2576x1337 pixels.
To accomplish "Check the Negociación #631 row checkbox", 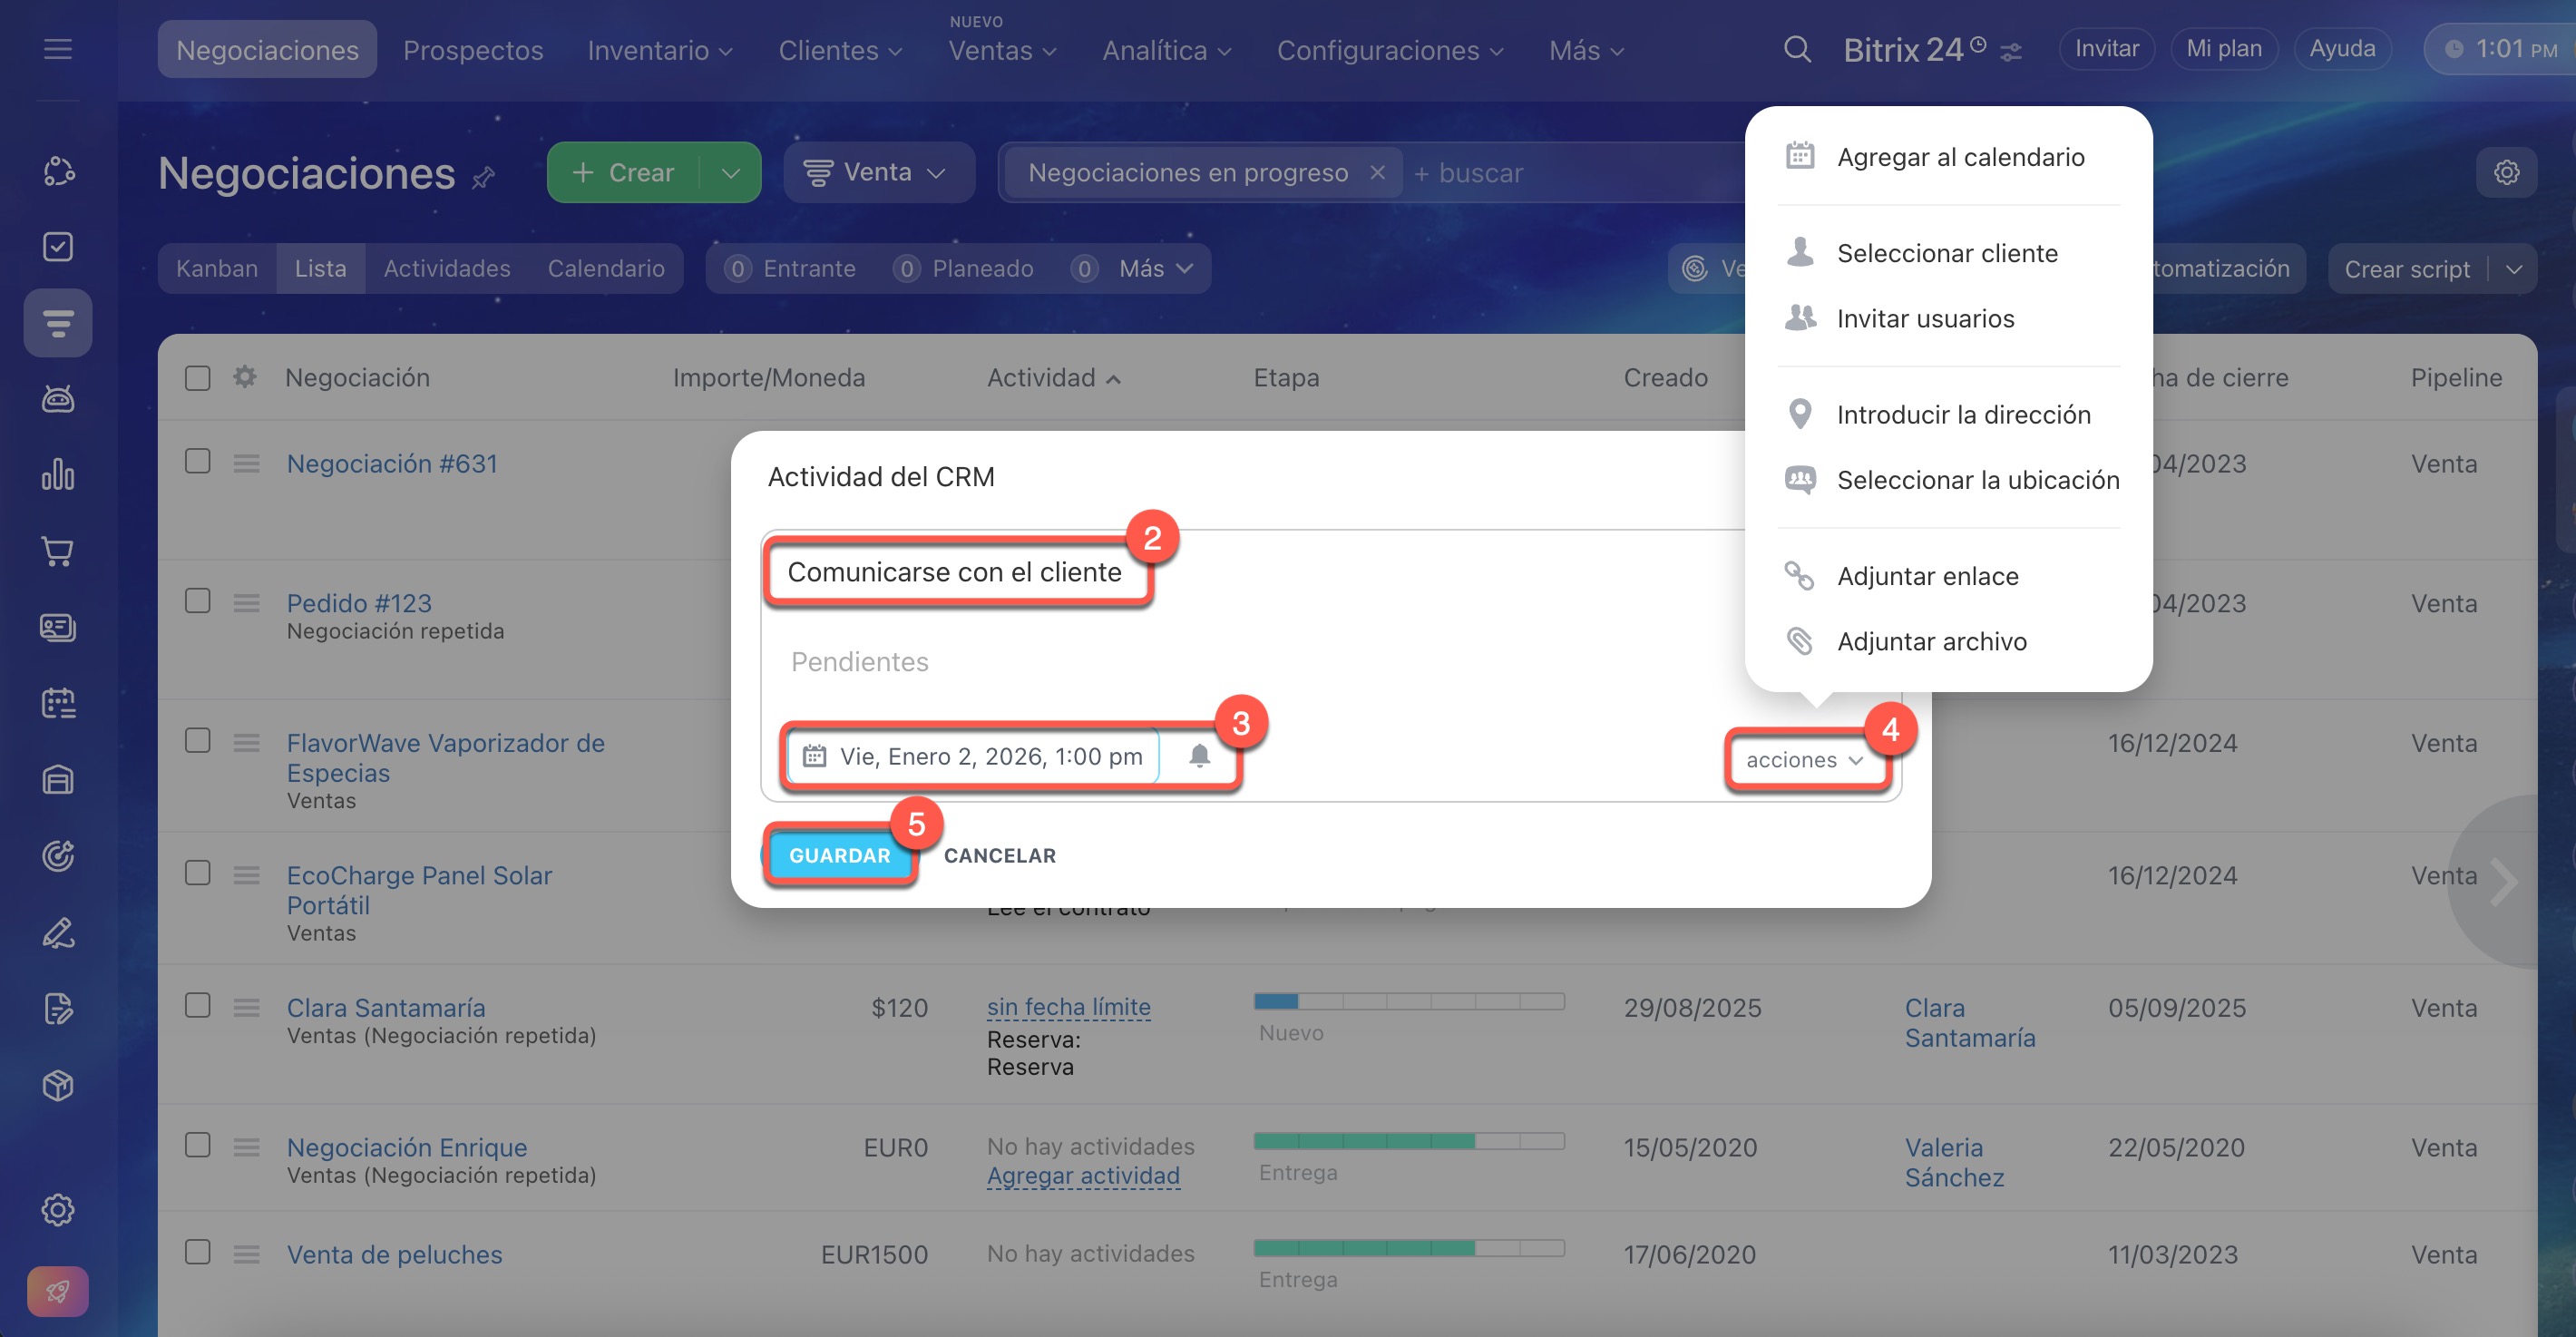I will [198, 461].
